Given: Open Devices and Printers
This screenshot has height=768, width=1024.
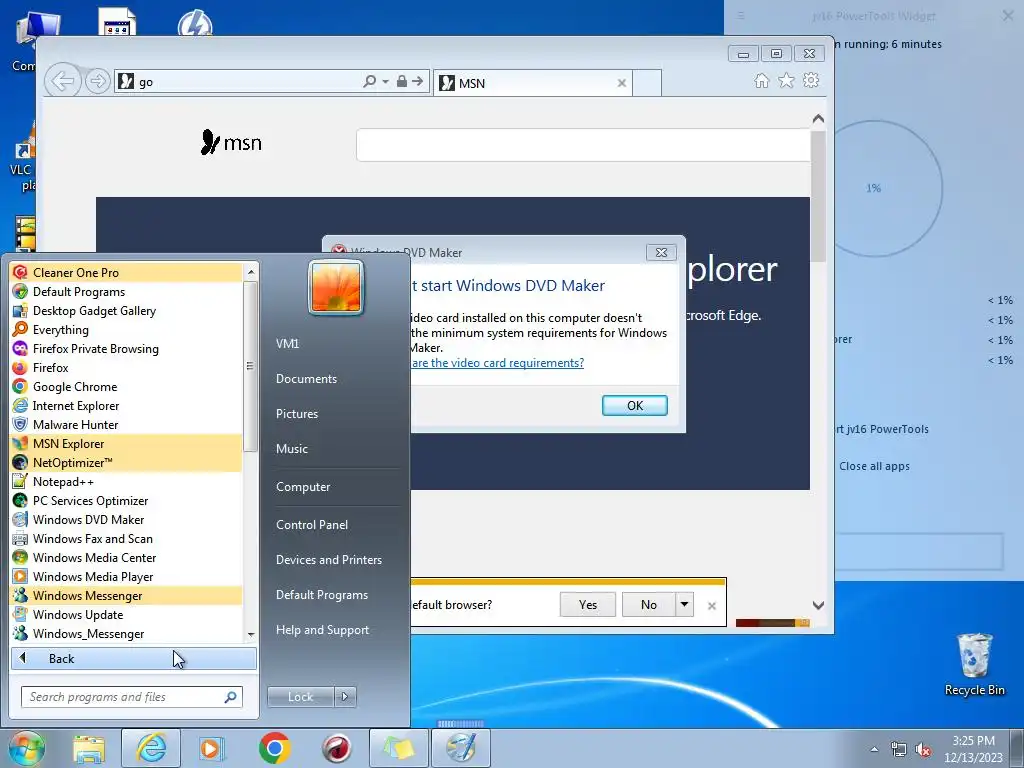Looking at the screenshot, I should [x=328, y=560].
